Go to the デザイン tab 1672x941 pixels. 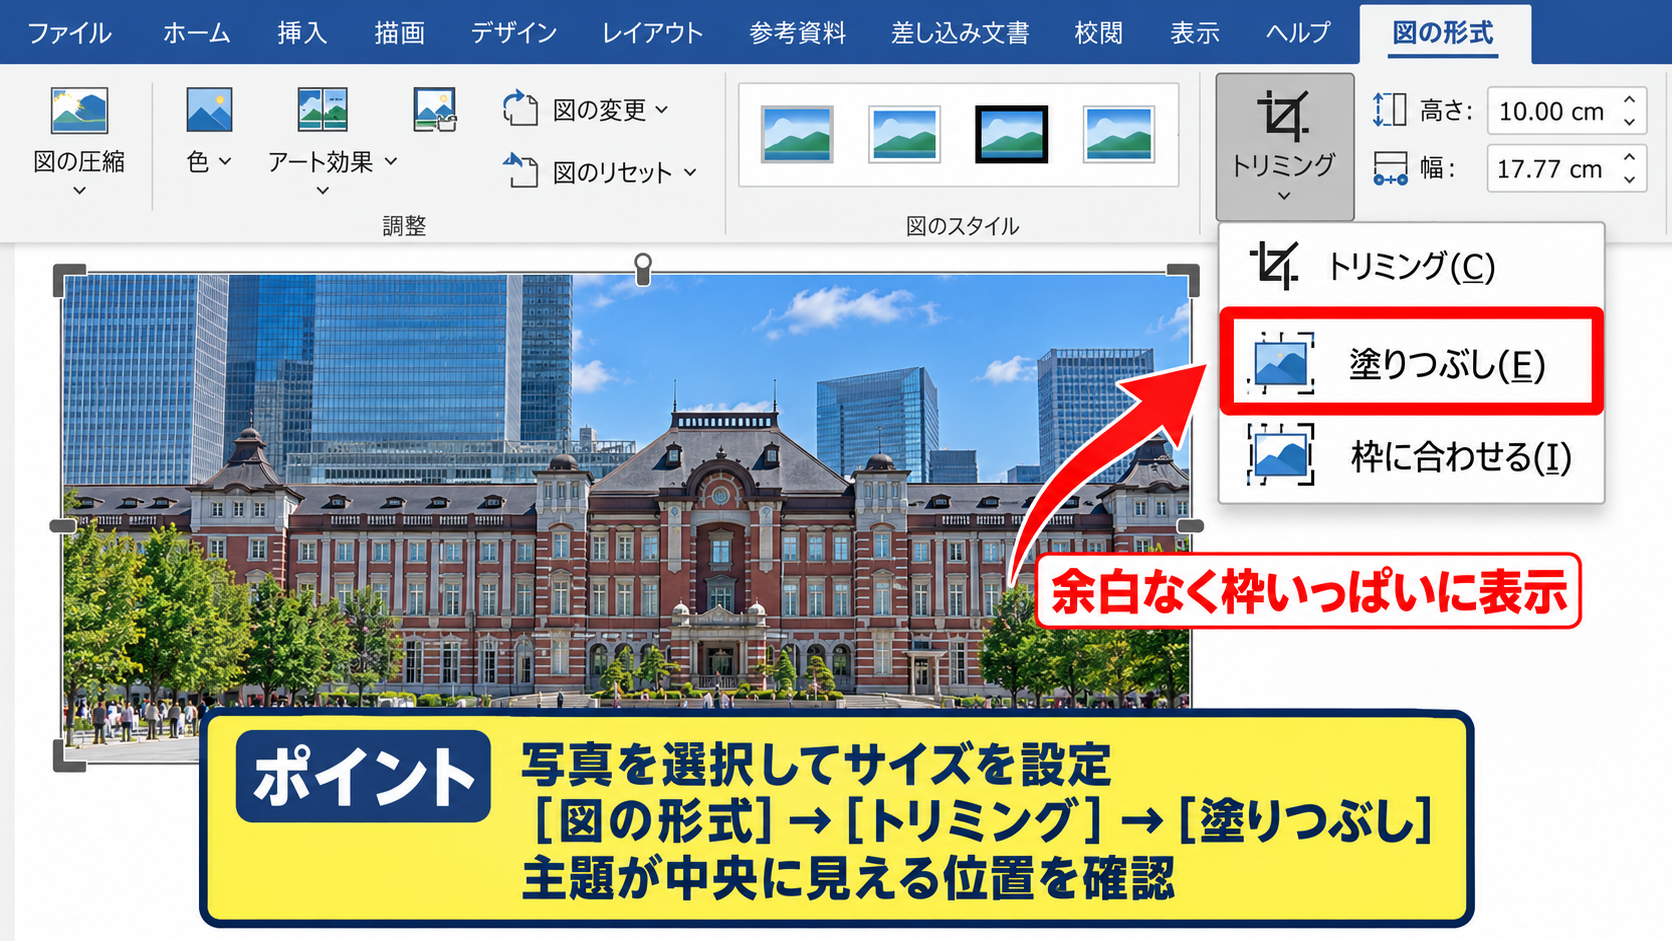pyautogui.click(x=514, y=33)
